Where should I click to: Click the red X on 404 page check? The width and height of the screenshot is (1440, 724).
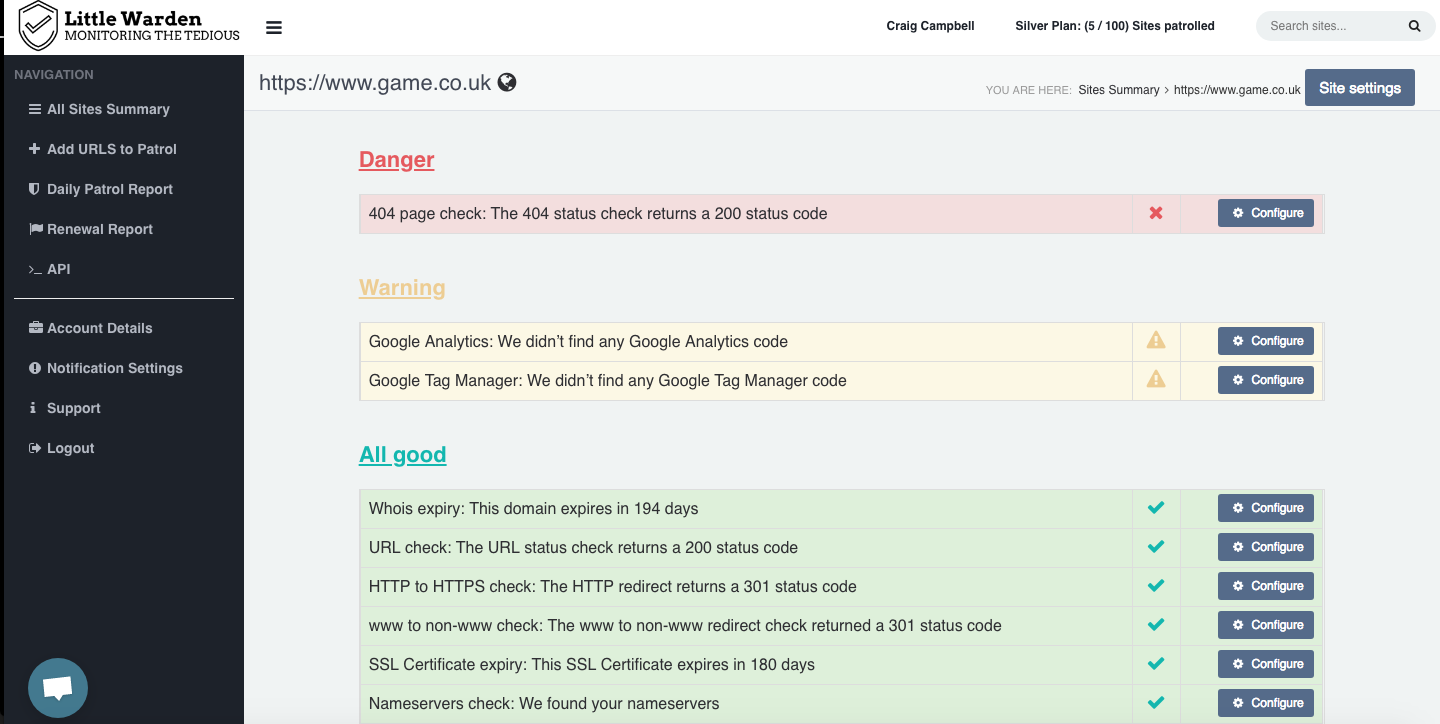coord(1156,213)
